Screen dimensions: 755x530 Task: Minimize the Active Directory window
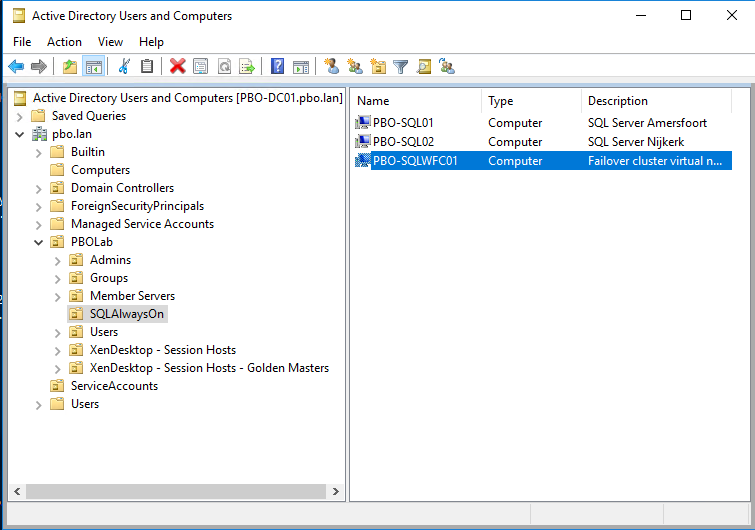click(641, 15)
